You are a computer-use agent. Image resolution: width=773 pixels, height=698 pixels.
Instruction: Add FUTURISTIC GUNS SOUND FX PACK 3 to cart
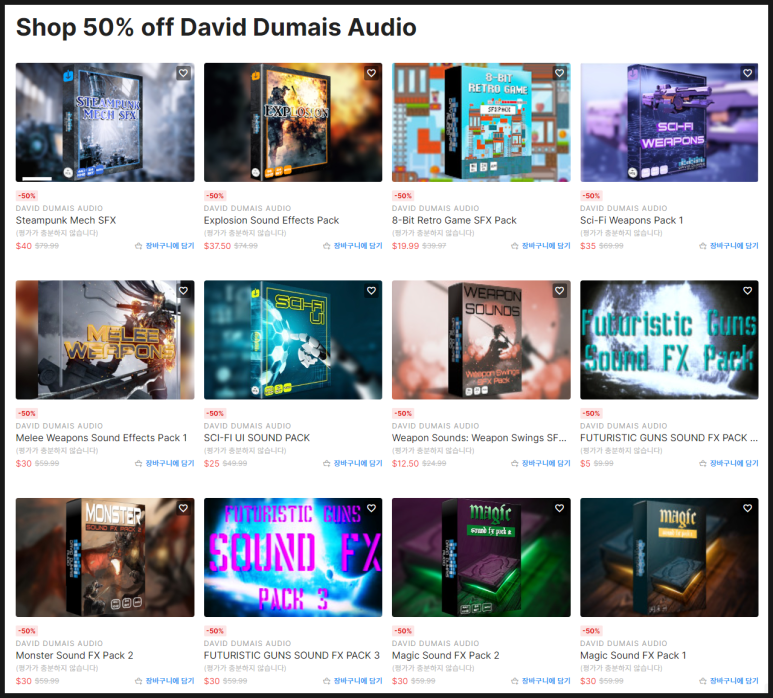click(x=352, y=681)
